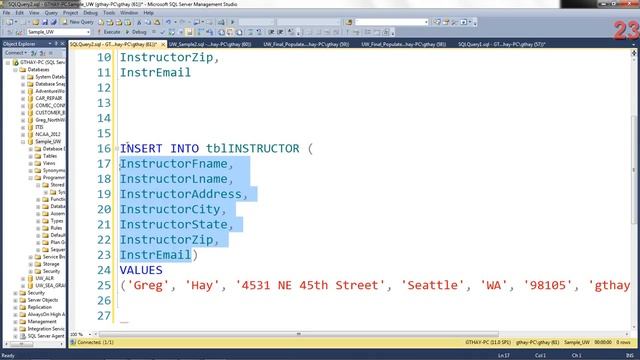640x360 pixels.
Task: Click the Open File folder icon
Action: [36, 22]
